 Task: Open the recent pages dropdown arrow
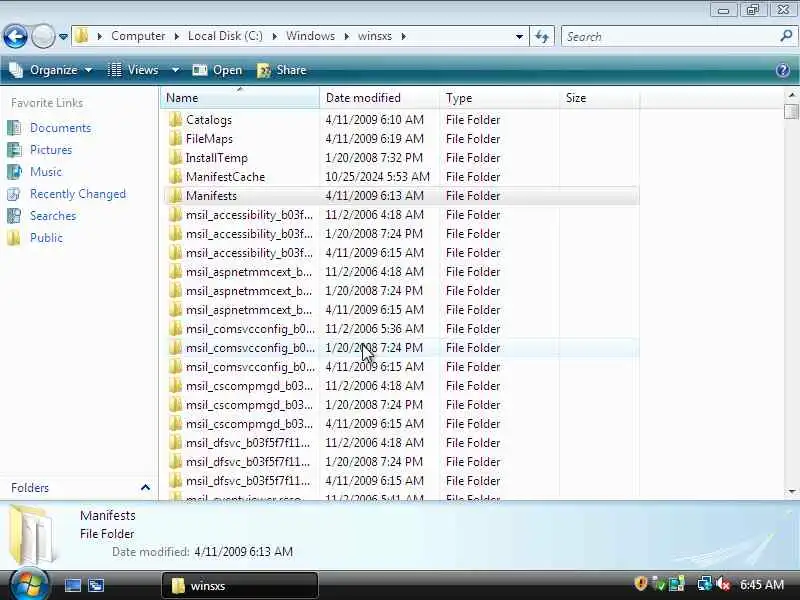pyautogui.click(x=63, y=37)
